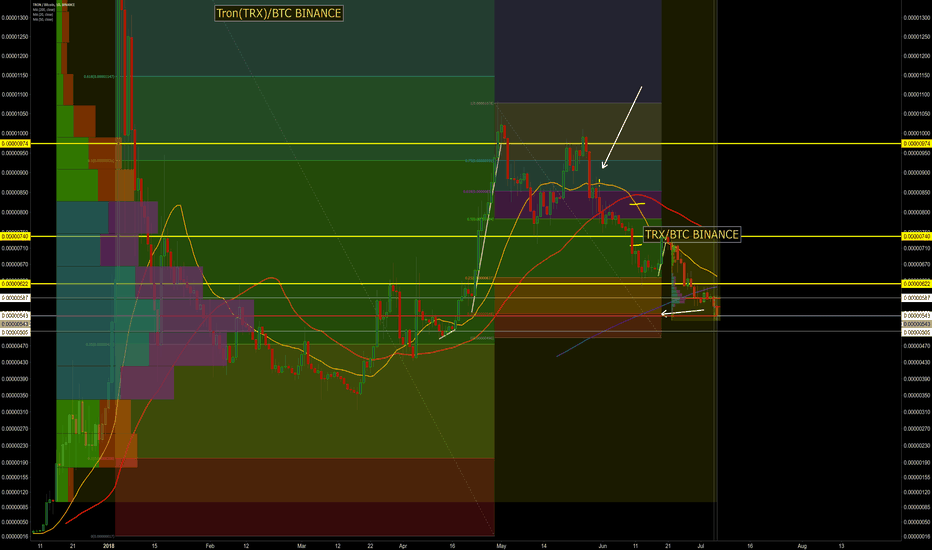The height and width of the screenshot is (550, 932).
Task: Select yellow 0.00000622 price tag on right scale
Action: point(917,284)
